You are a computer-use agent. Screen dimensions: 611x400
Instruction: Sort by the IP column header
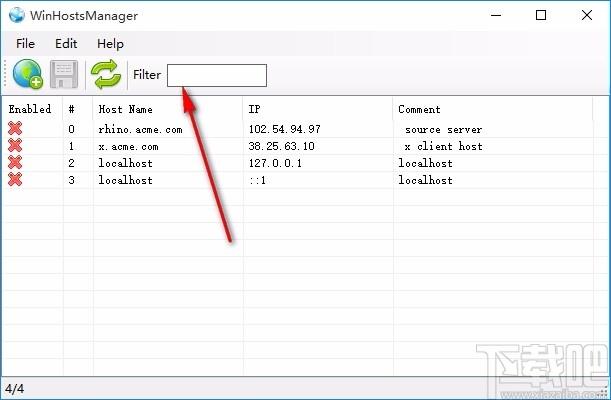pos(254,109)
